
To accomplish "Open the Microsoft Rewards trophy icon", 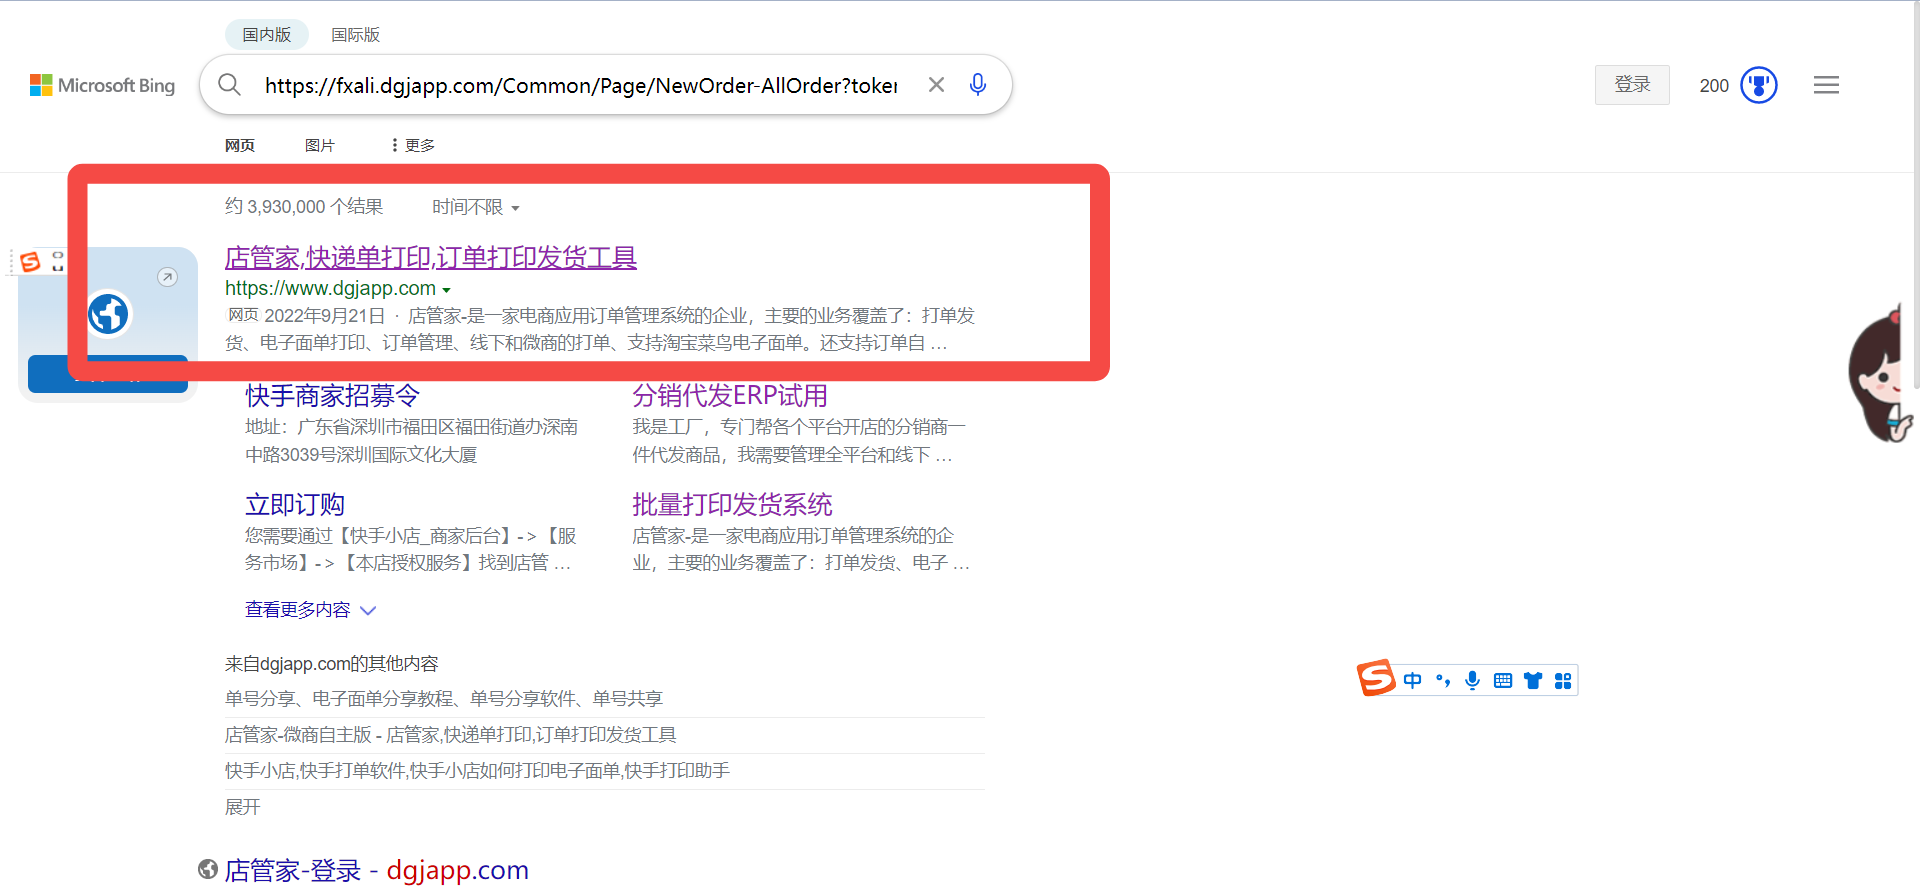I will coord(1758,85).
